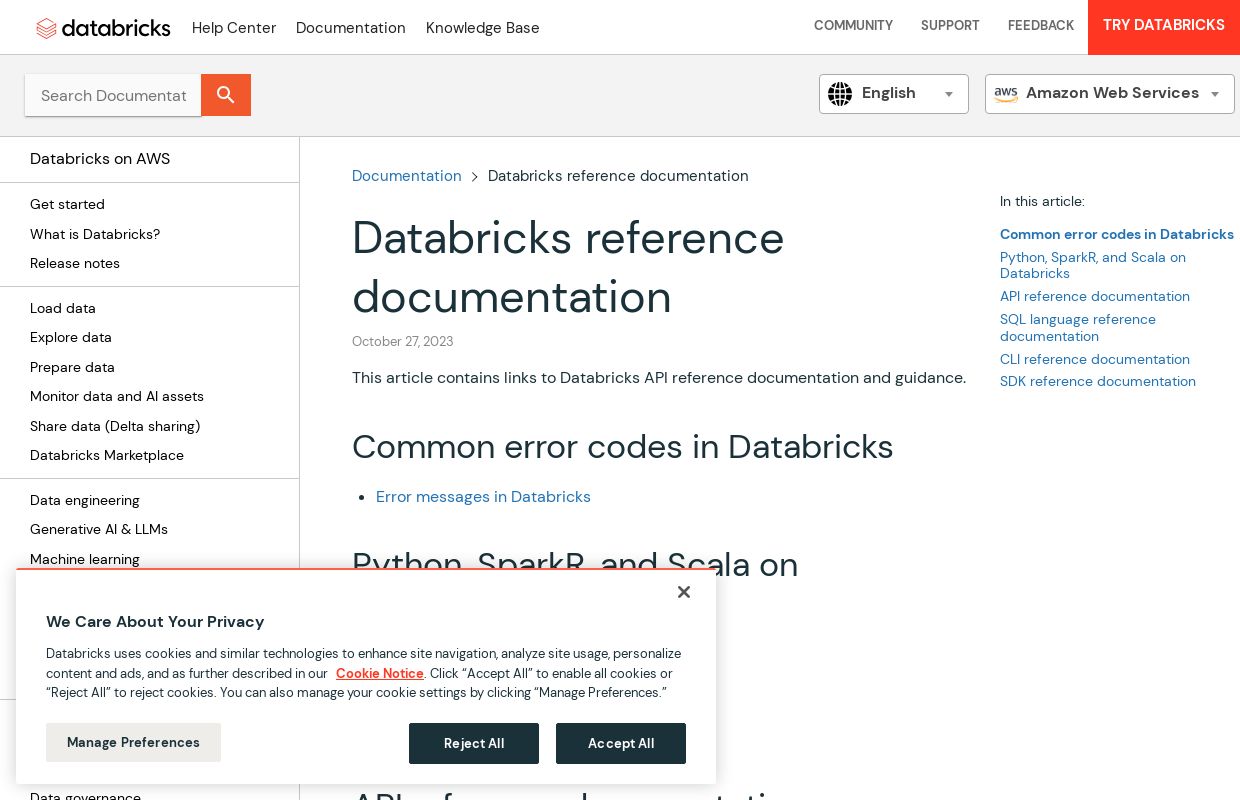Focus the Search Documentation field
Viewport: 1240px width, 800px height.
click(113, 95)
